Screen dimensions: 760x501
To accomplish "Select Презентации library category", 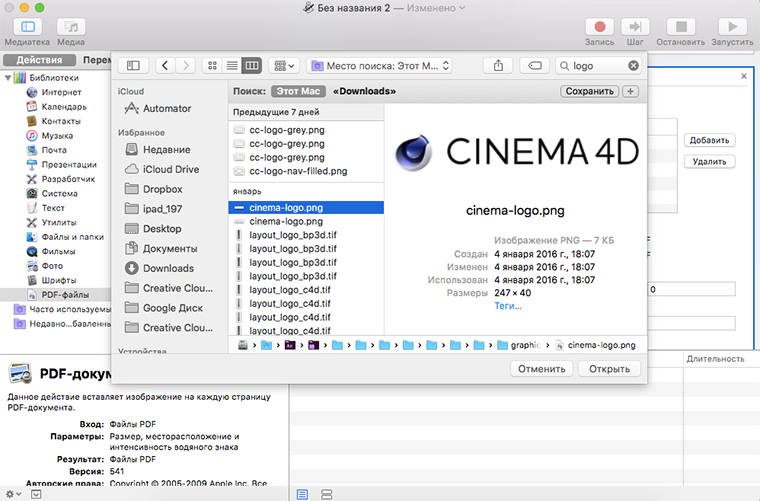I will coord(62,165).
